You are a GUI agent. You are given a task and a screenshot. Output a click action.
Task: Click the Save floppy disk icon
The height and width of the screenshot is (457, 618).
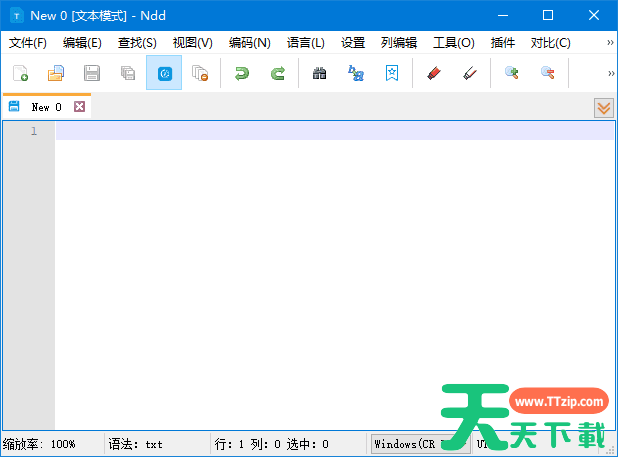[x=92, y=73]
